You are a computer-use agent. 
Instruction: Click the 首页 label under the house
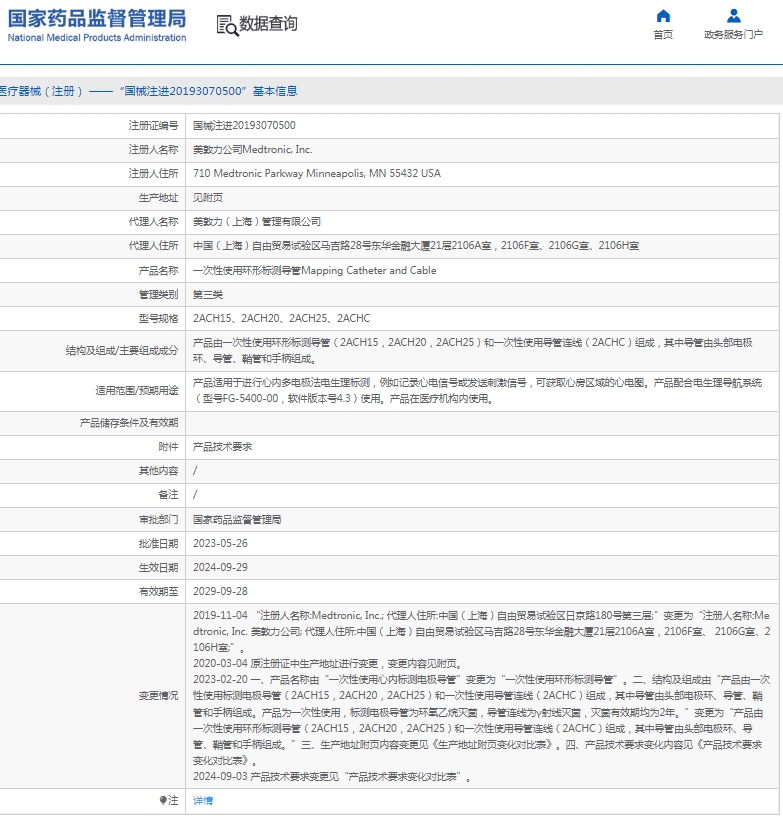click(x=663, y=35)
